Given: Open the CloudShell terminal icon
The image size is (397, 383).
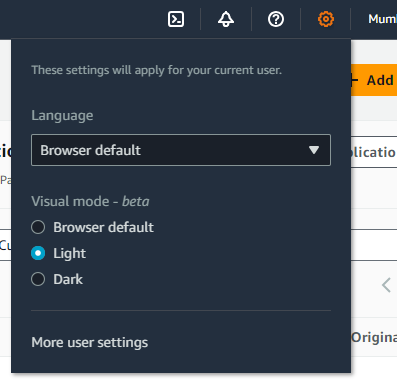Looking at the screenshot, I should [176, 19].
